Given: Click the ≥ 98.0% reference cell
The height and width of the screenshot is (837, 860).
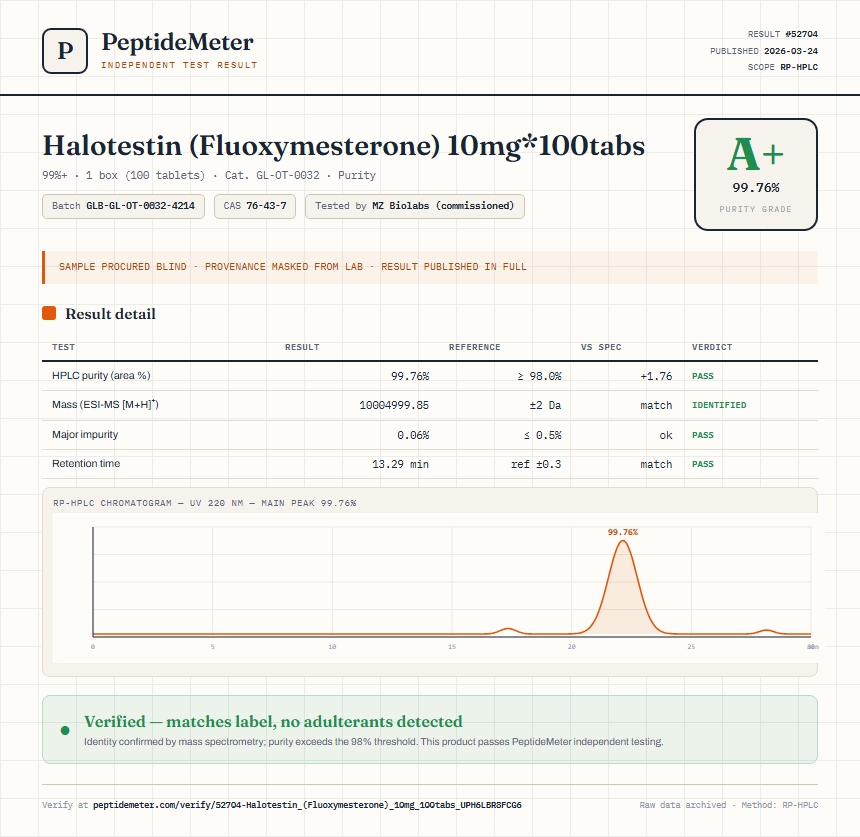Looking at the screenshot, I should coord(539,376).
